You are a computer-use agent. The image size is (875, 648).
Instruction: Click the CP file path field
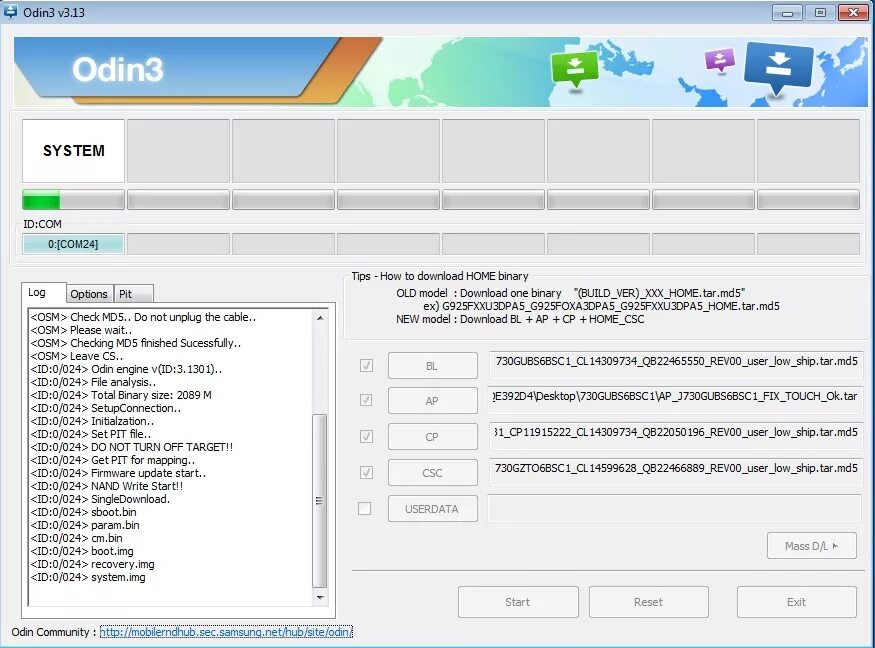click(676, 434)
